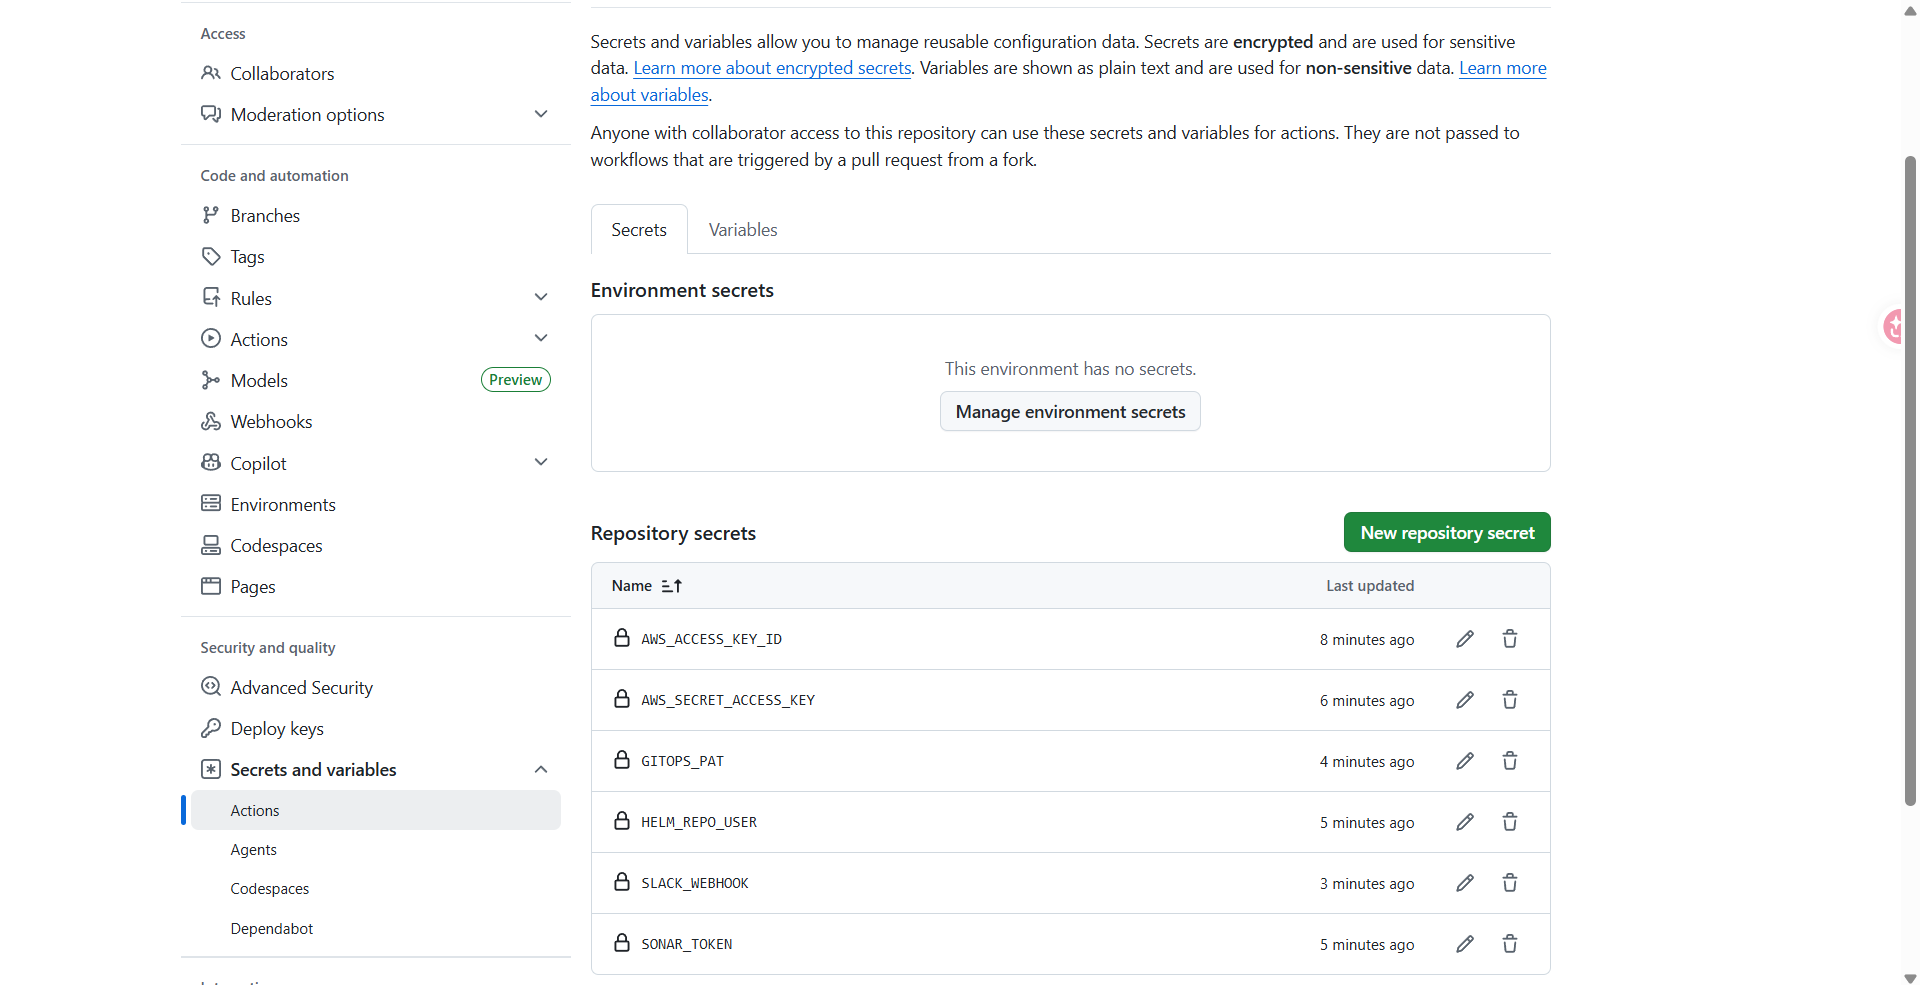Click the '3 minutes ago' timestamp
The image size is (1920, 985).
[1367, 884]
